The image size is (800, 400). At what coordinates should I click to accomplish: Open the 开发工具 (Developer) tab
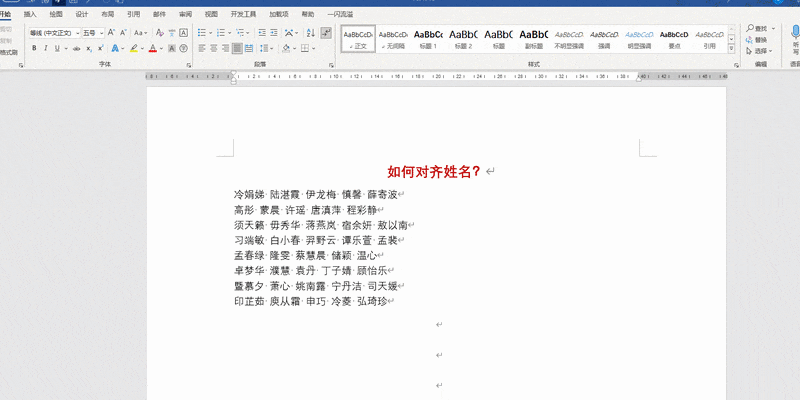(243, 14)
